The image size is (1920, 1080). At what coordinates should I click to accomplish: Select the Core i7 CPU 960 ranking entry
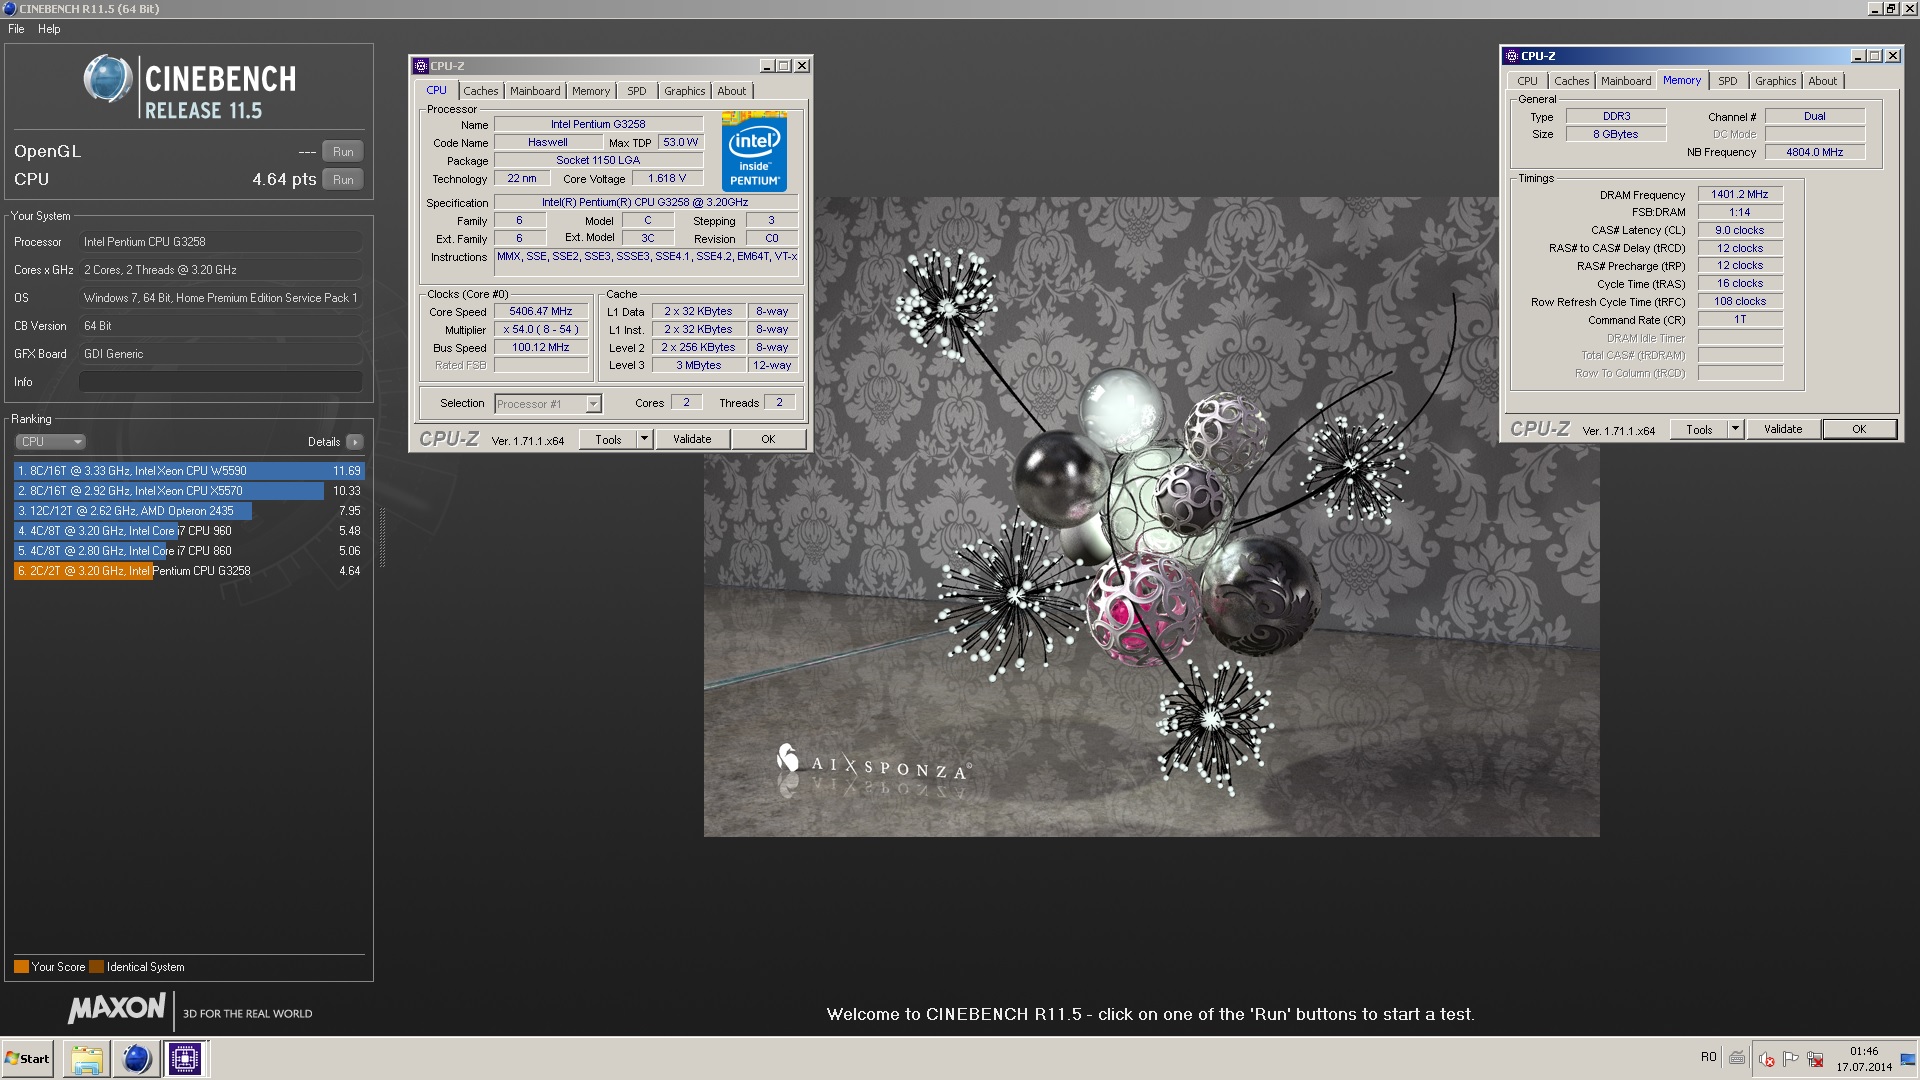click(189, 531)
